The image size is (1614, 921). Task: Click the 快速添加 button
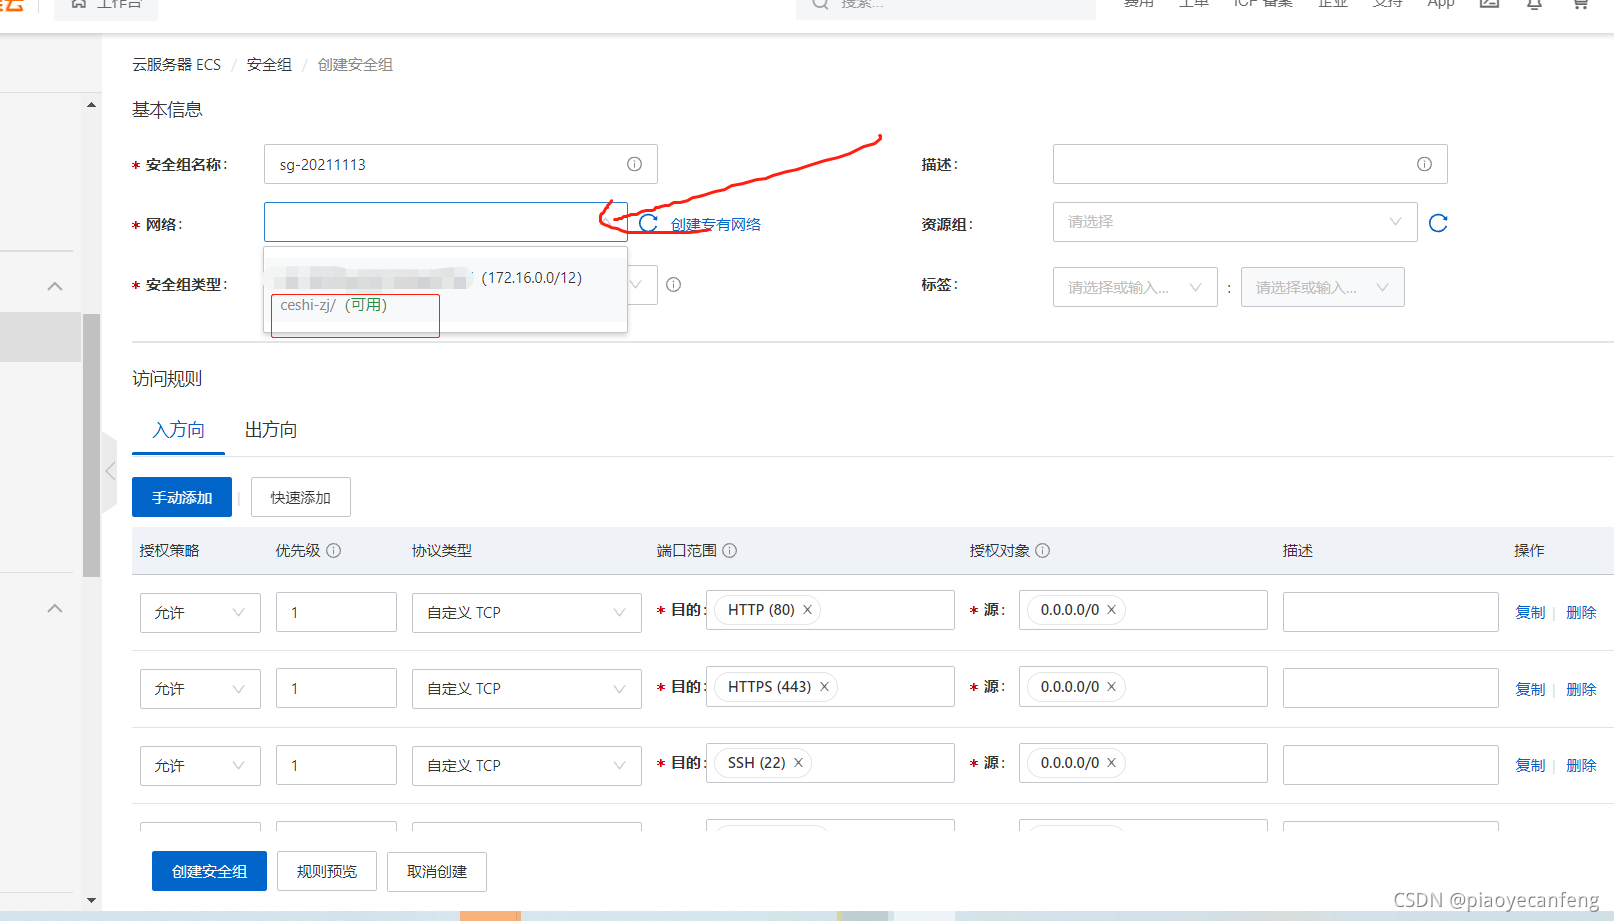pos(301,497)
